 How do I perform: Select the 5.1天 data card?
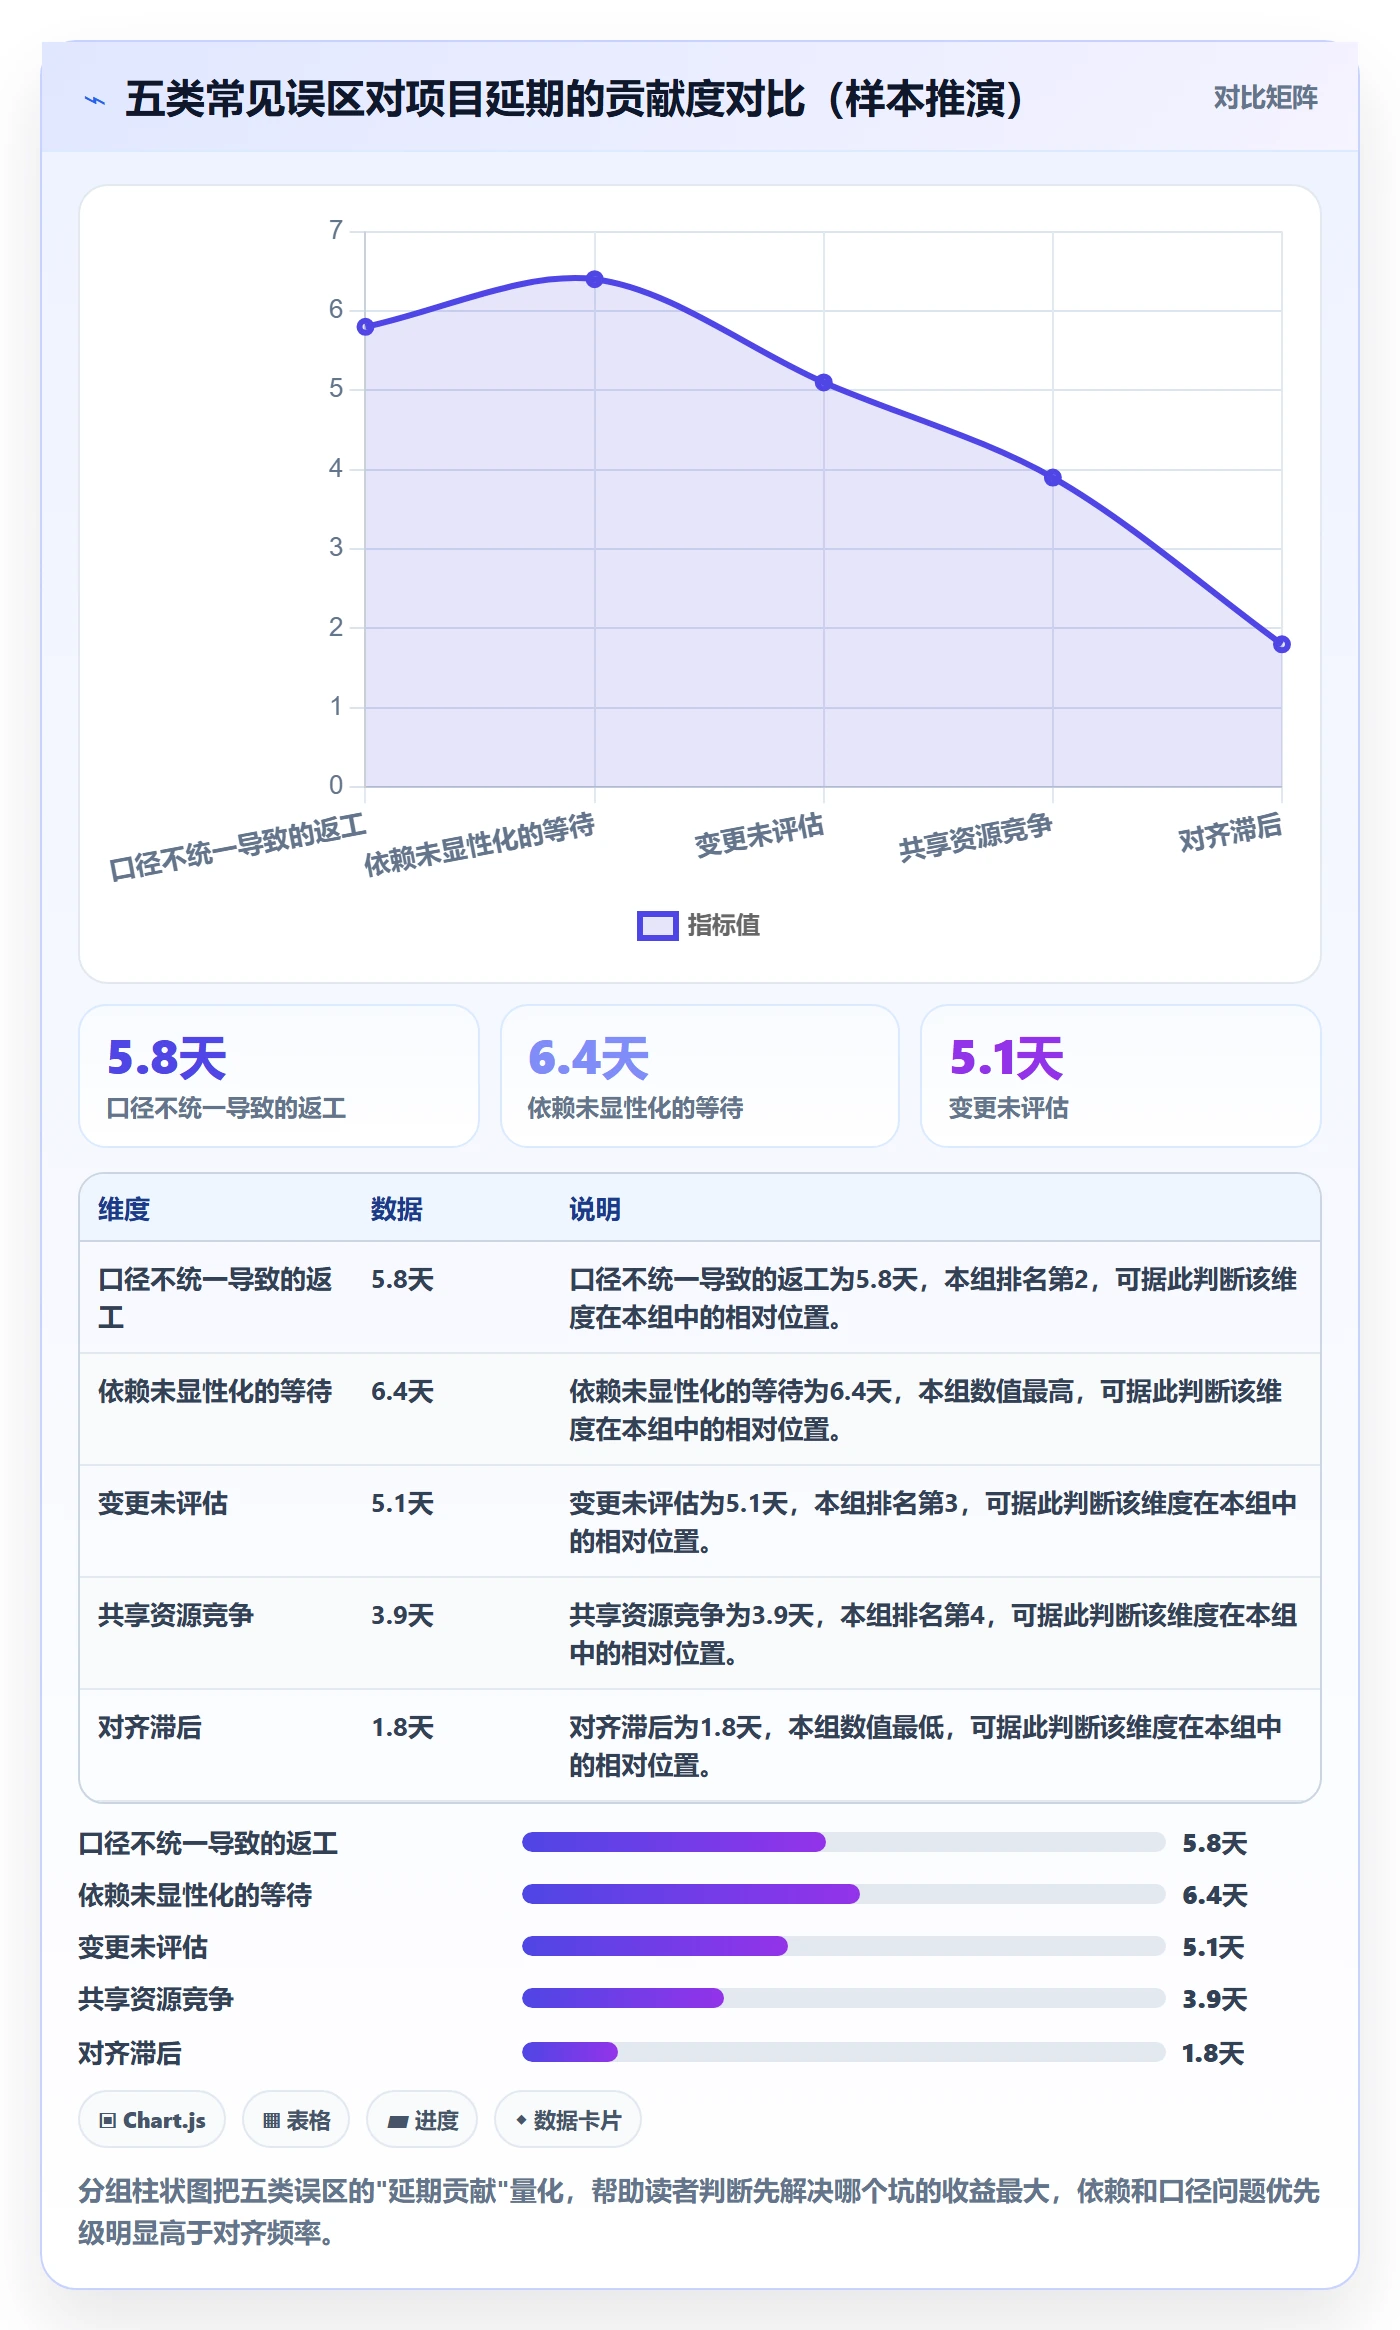[x=1121, y=1076]
